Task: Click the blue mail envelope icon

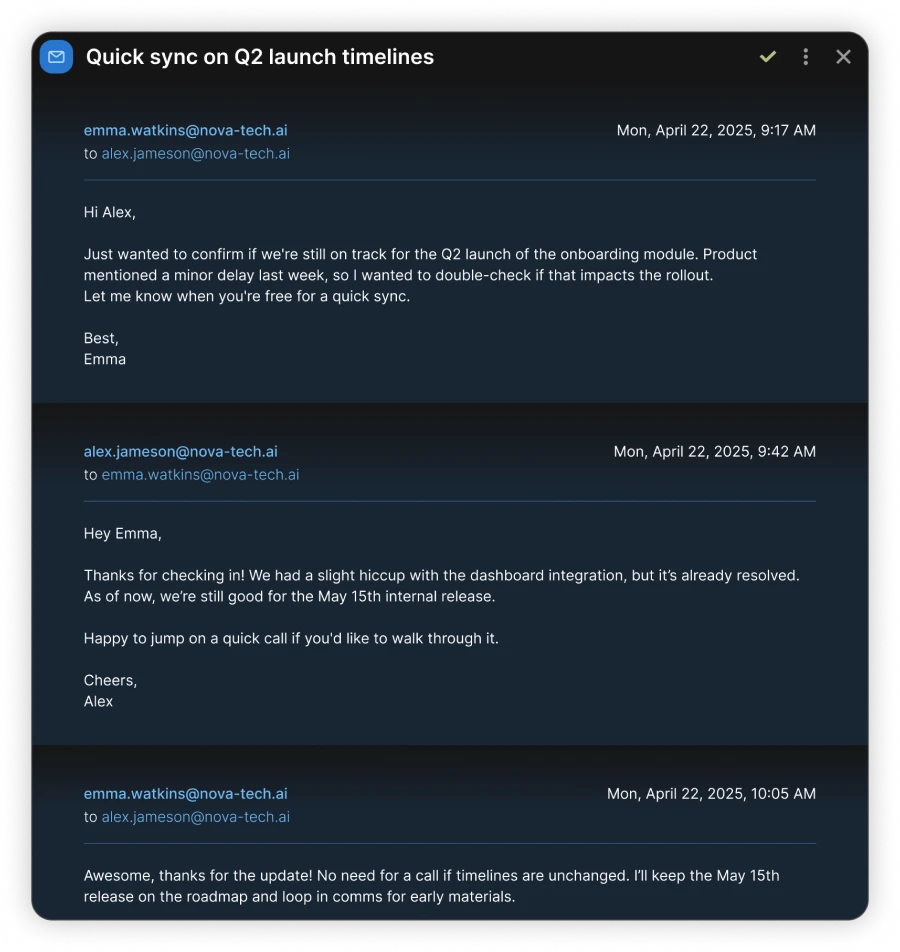Action: pyautogui.click(x=56, y=57)
